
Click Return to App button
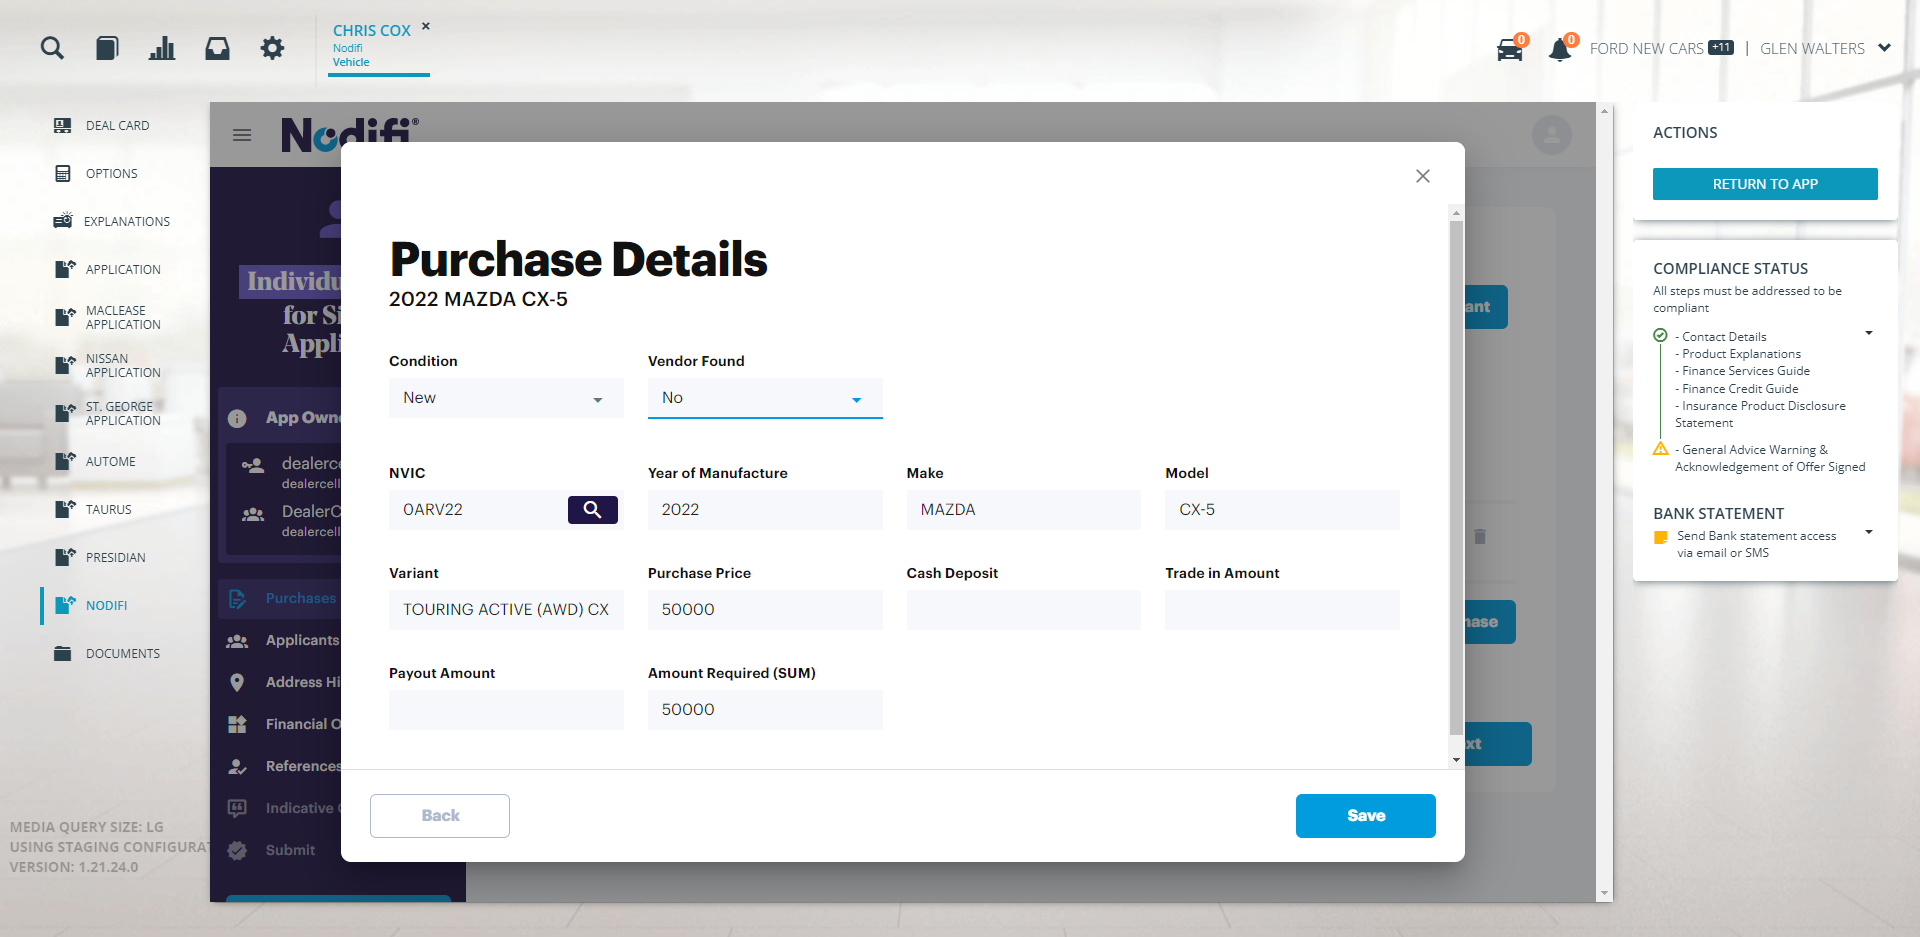(x=1765, y=184)
